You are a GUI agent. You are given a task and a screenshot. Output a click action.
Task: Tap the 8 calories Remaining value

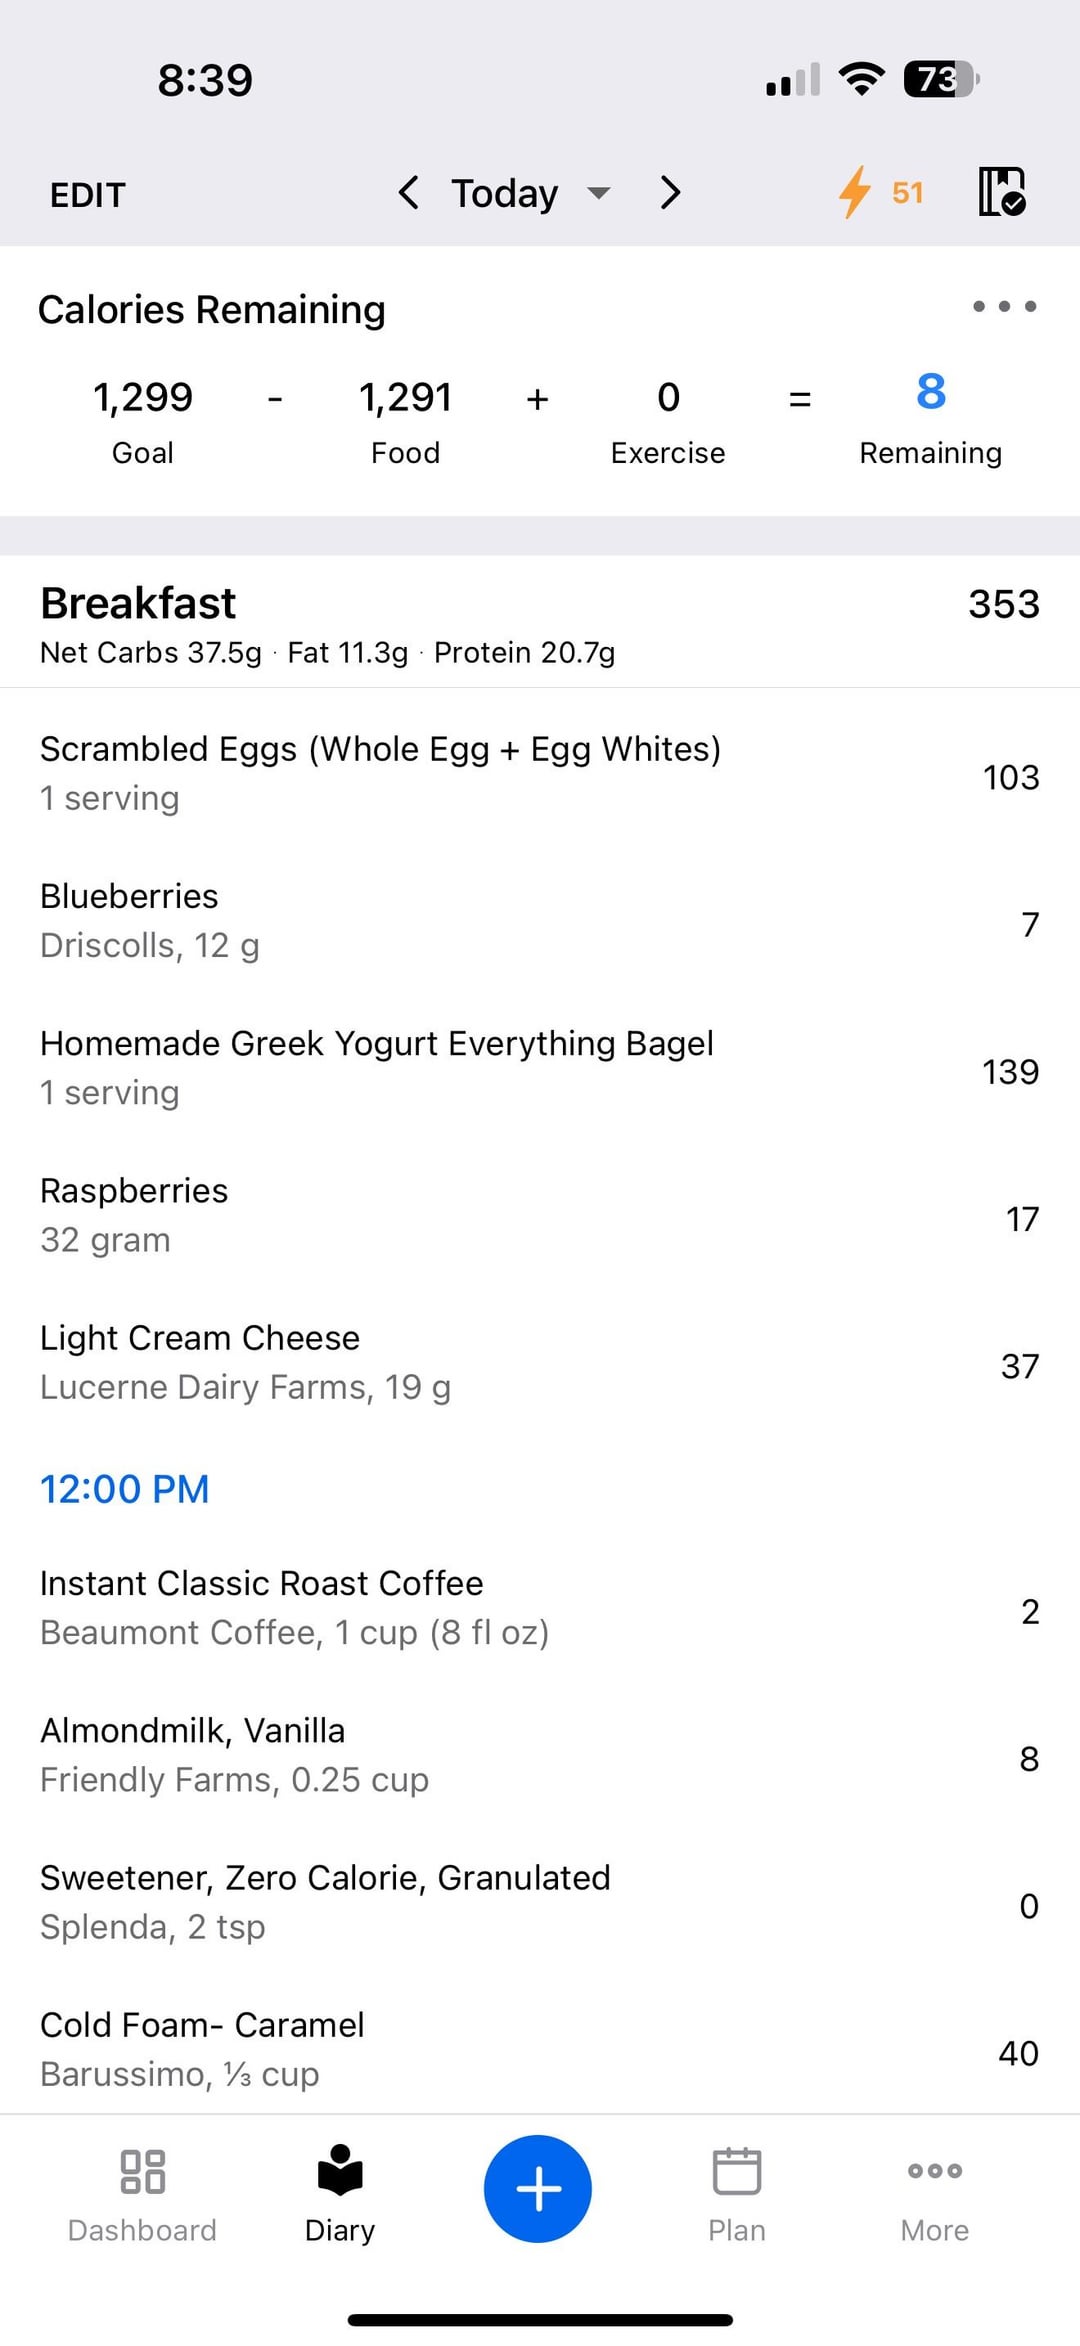pos(931,391)
